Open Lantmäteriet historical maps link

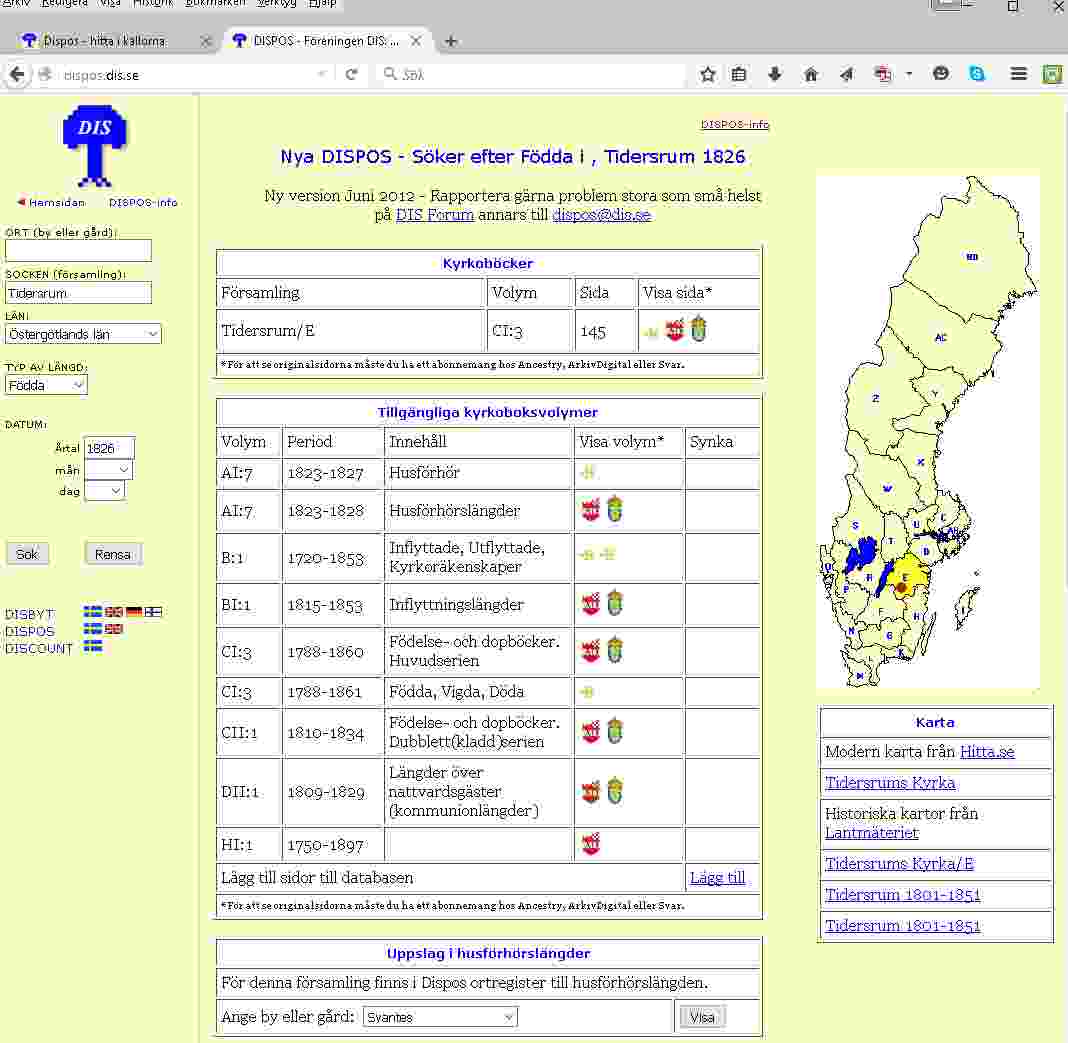click(x=871, y=832)
